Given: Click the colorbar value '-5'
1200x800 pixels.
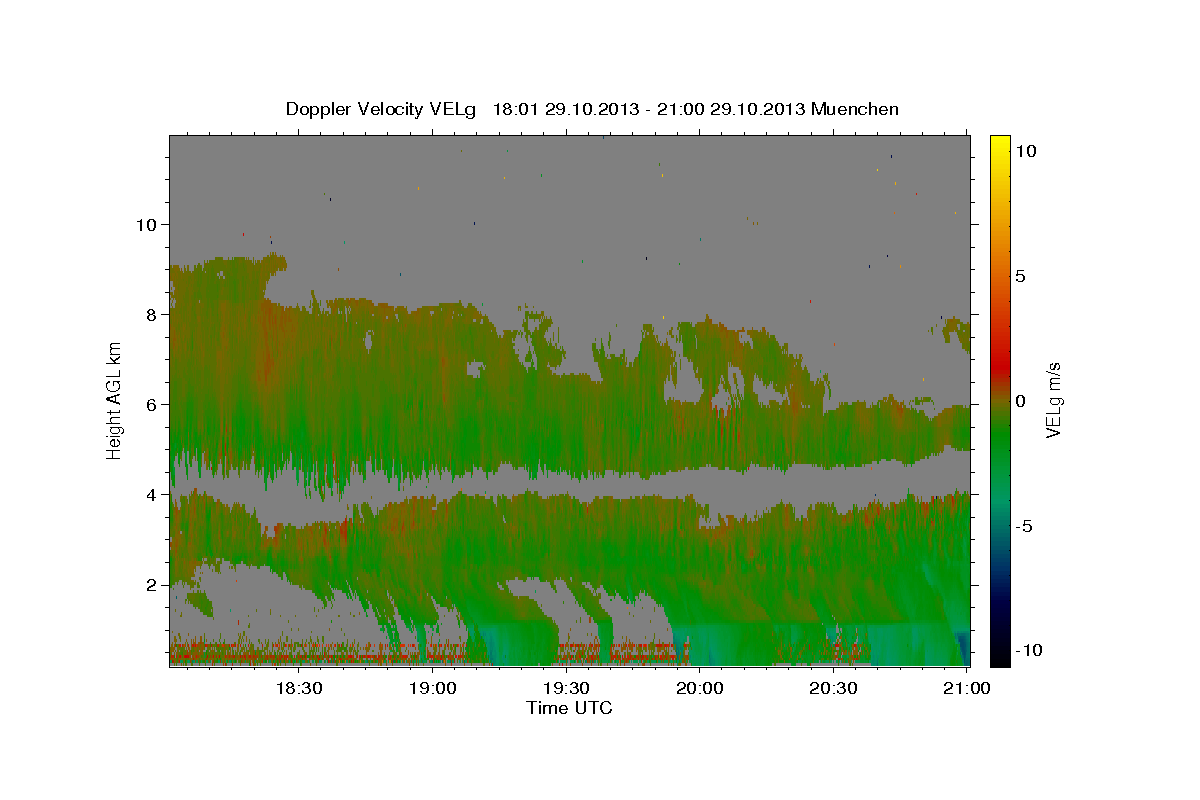Looking at the screenshot, I should [1024, 525].
